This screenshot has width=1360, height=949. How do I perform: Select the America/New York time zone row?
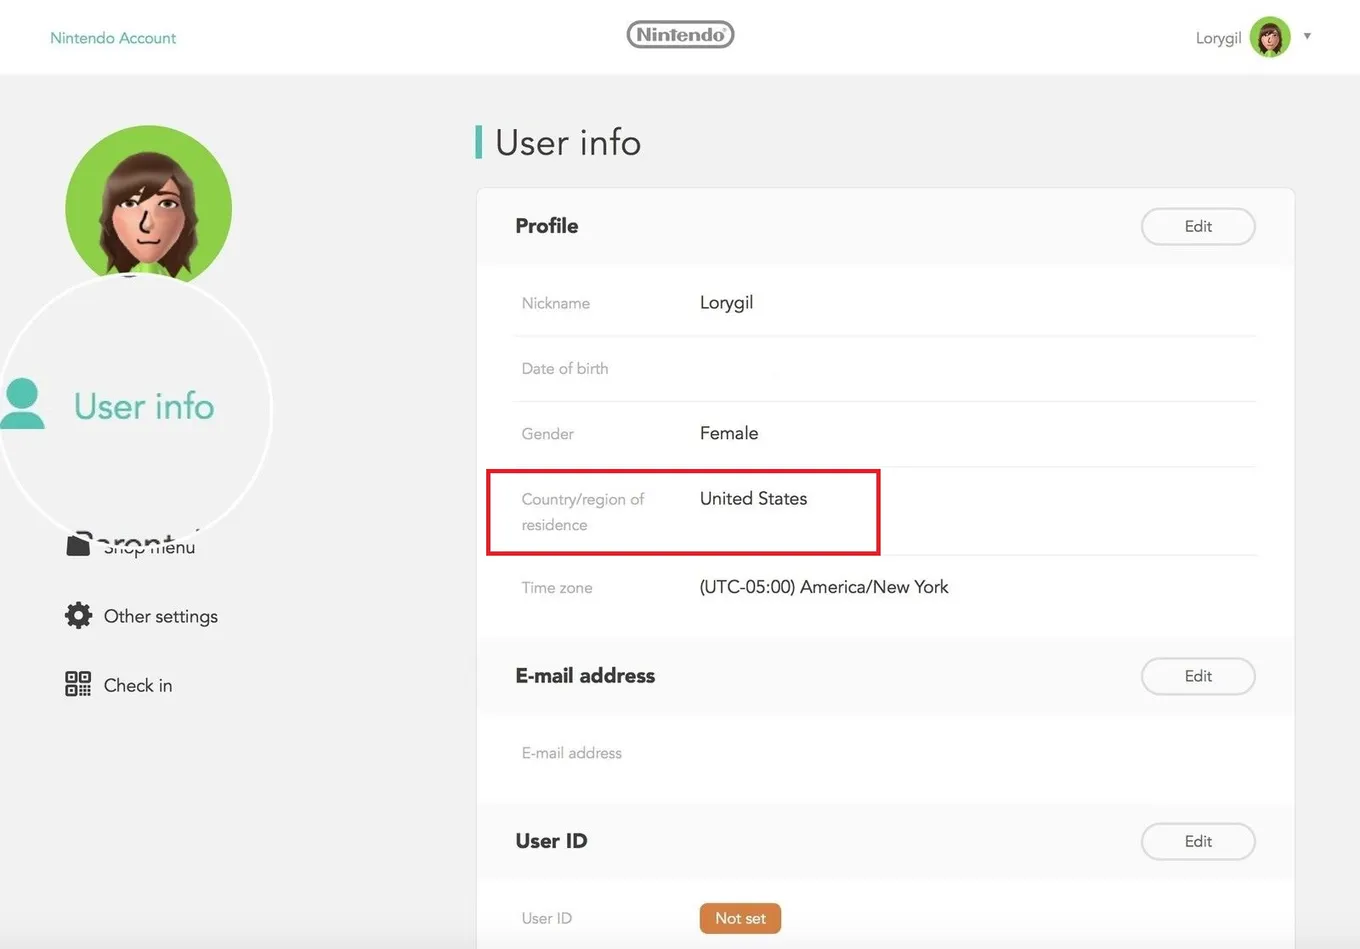(885, 587)
